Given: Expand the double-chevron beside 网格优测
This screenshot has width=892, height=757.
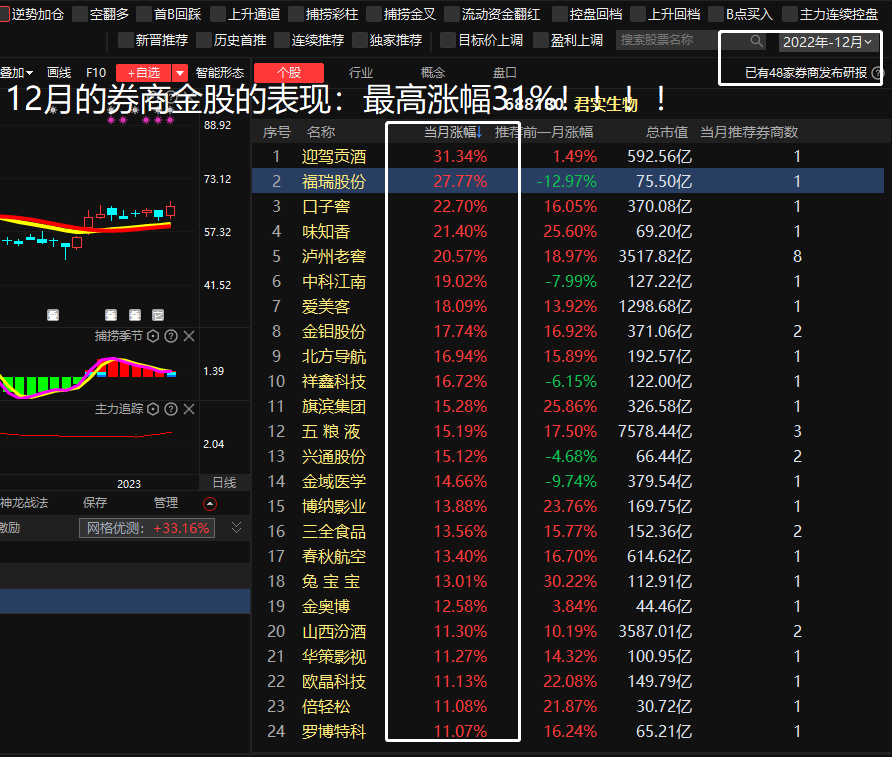Looking at the screenshot, I should click(x=237, y=528).
